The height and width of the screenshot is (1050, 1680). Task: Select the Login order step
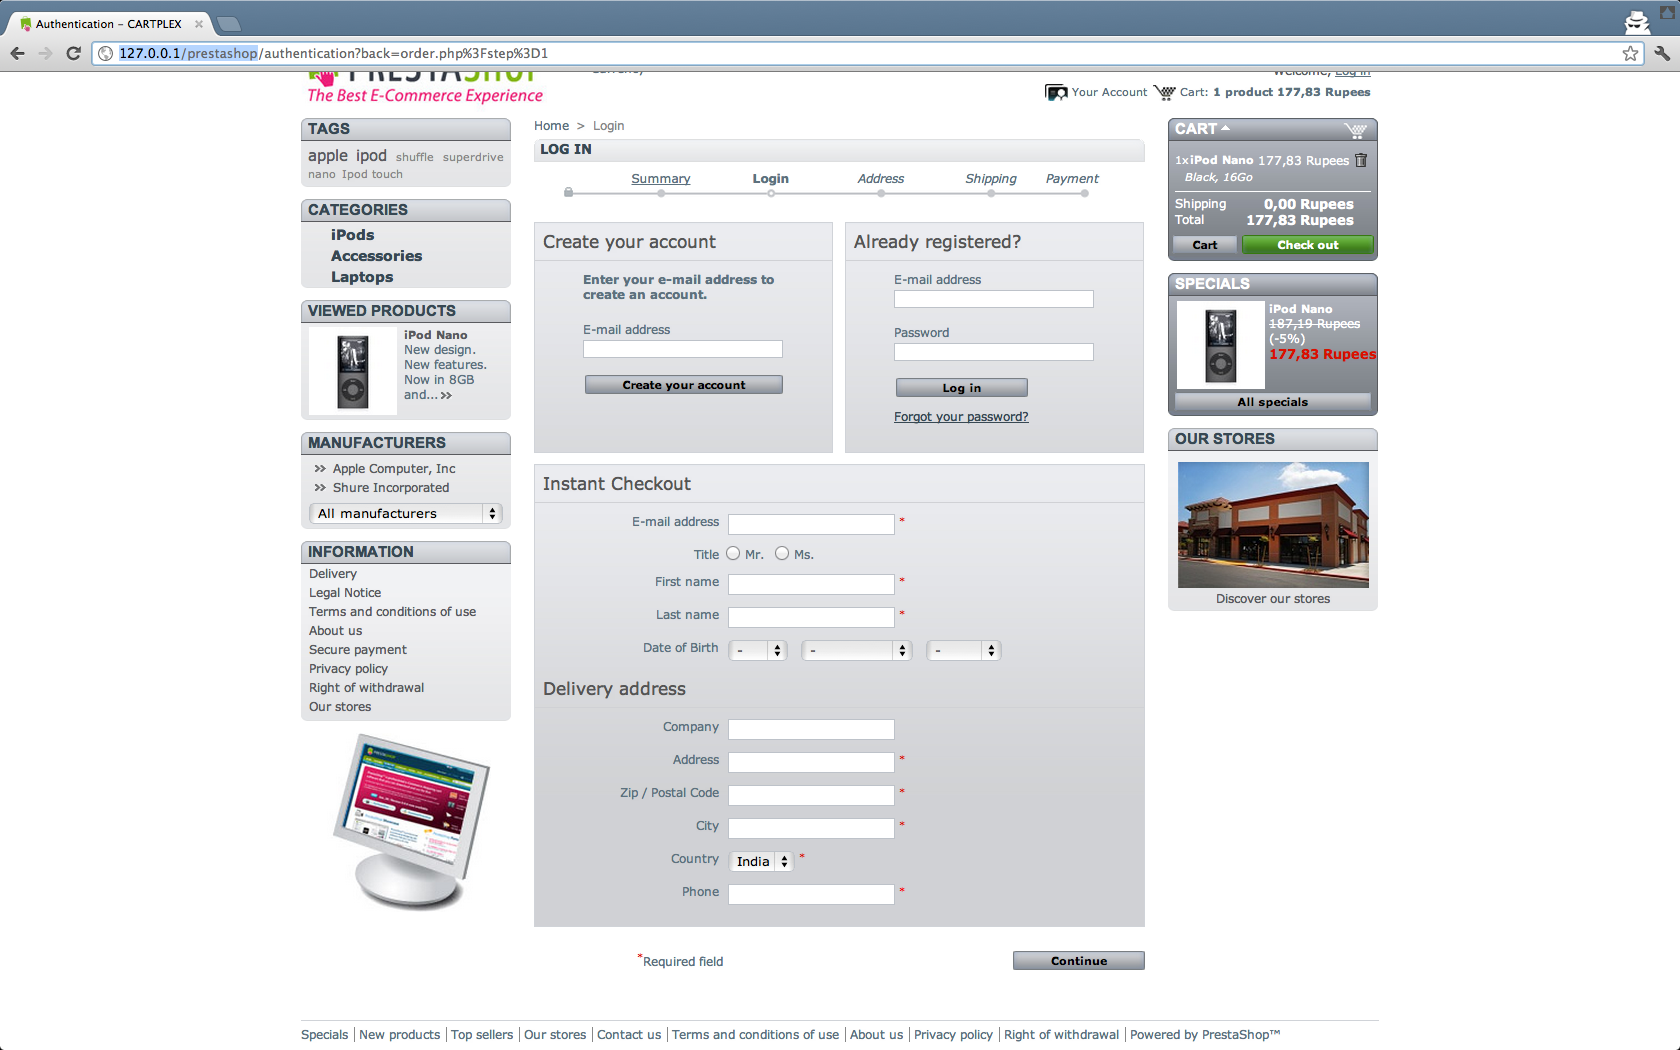tap(771, 179)
